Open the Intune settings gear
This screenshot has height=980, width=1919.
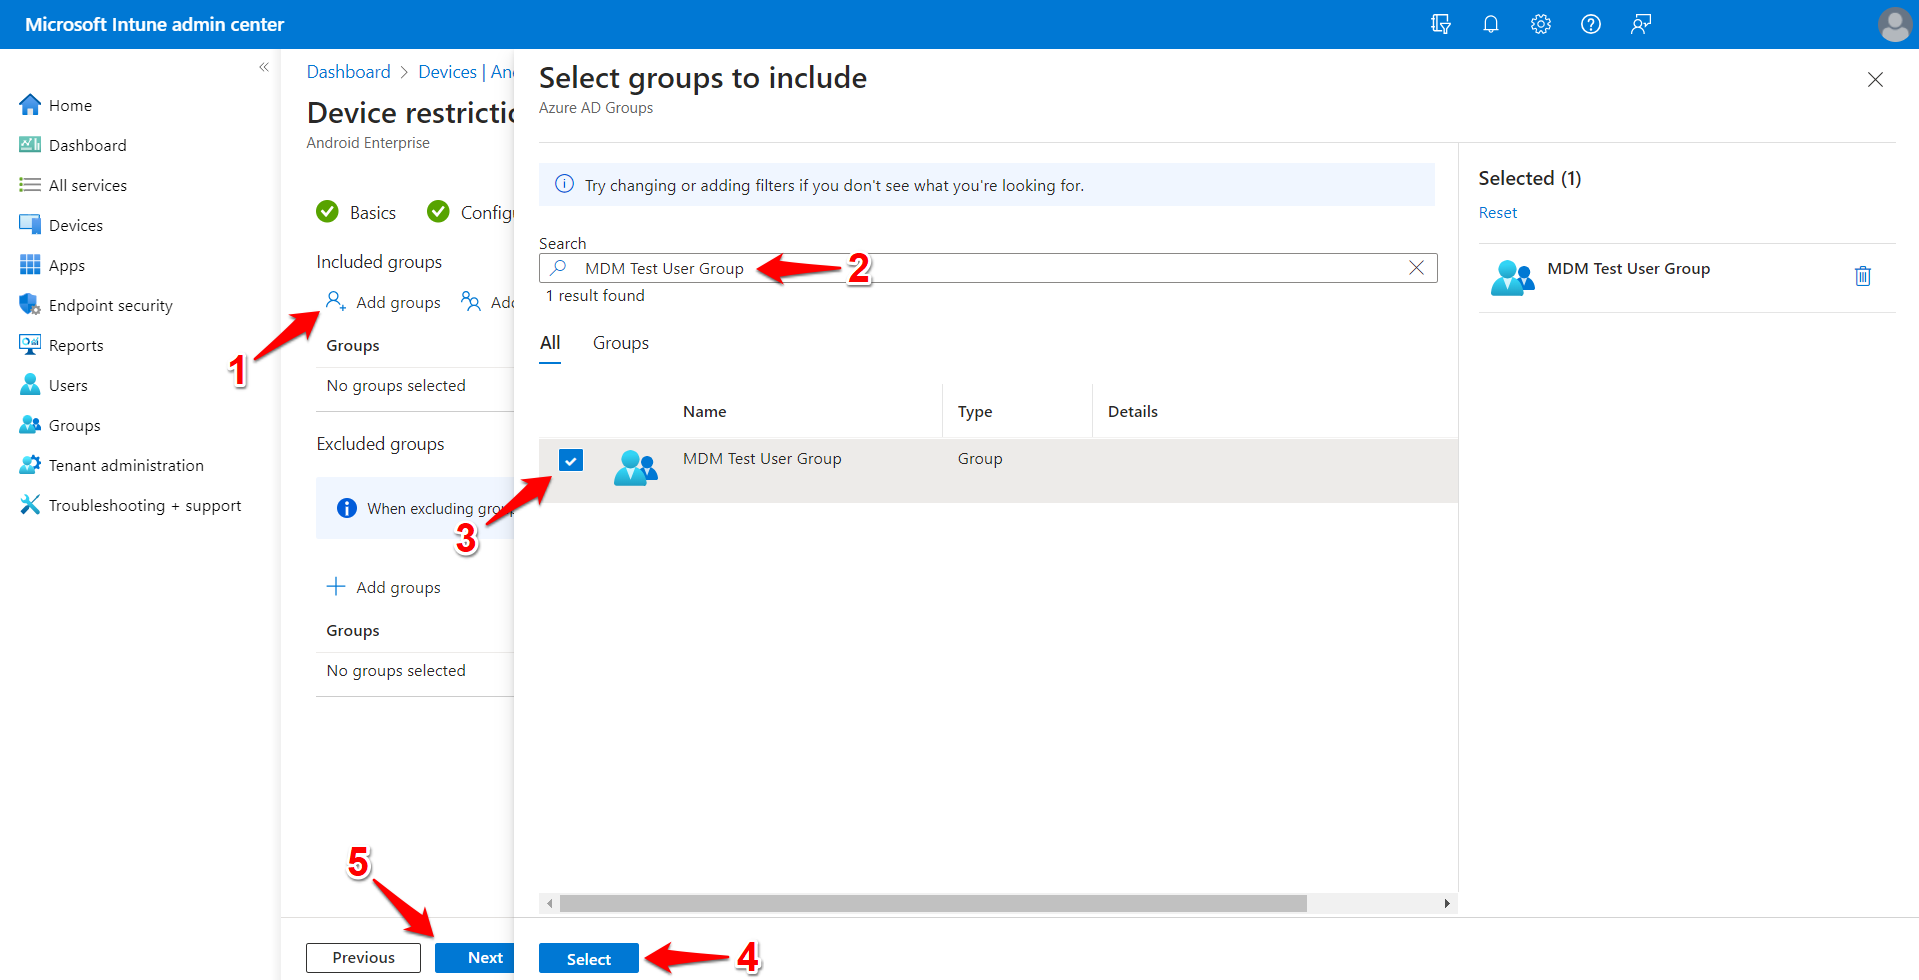tap(1540, 23)
